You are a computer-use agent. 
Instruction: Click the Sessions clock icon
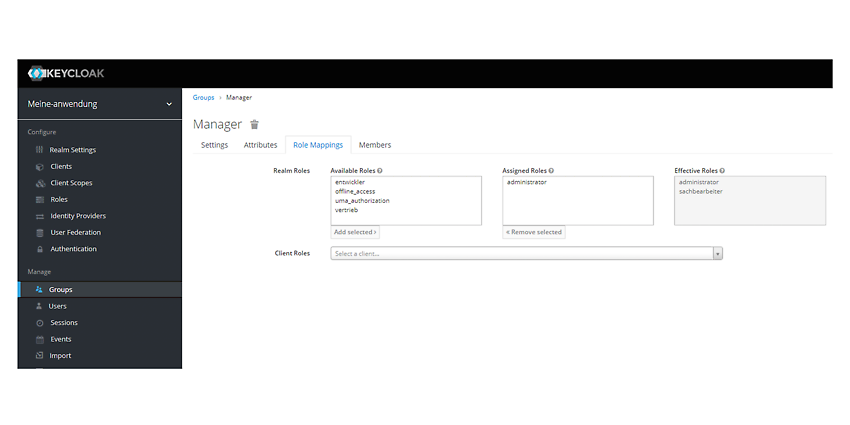tap(40, 323)
